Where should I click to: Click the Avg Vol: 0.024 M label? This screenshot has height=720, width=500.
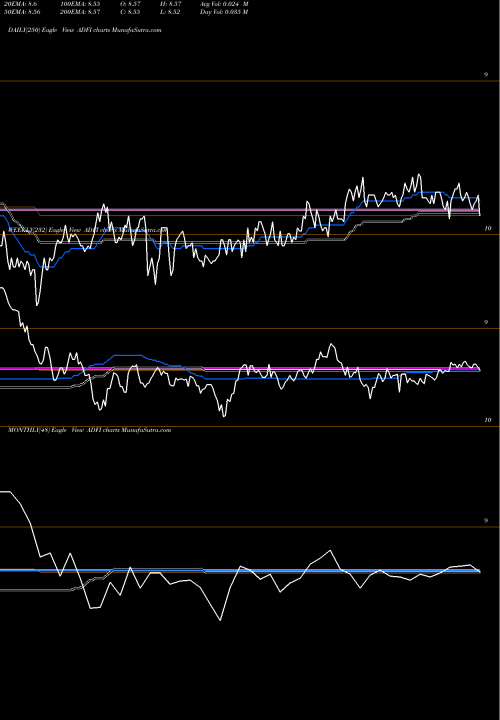224,4
